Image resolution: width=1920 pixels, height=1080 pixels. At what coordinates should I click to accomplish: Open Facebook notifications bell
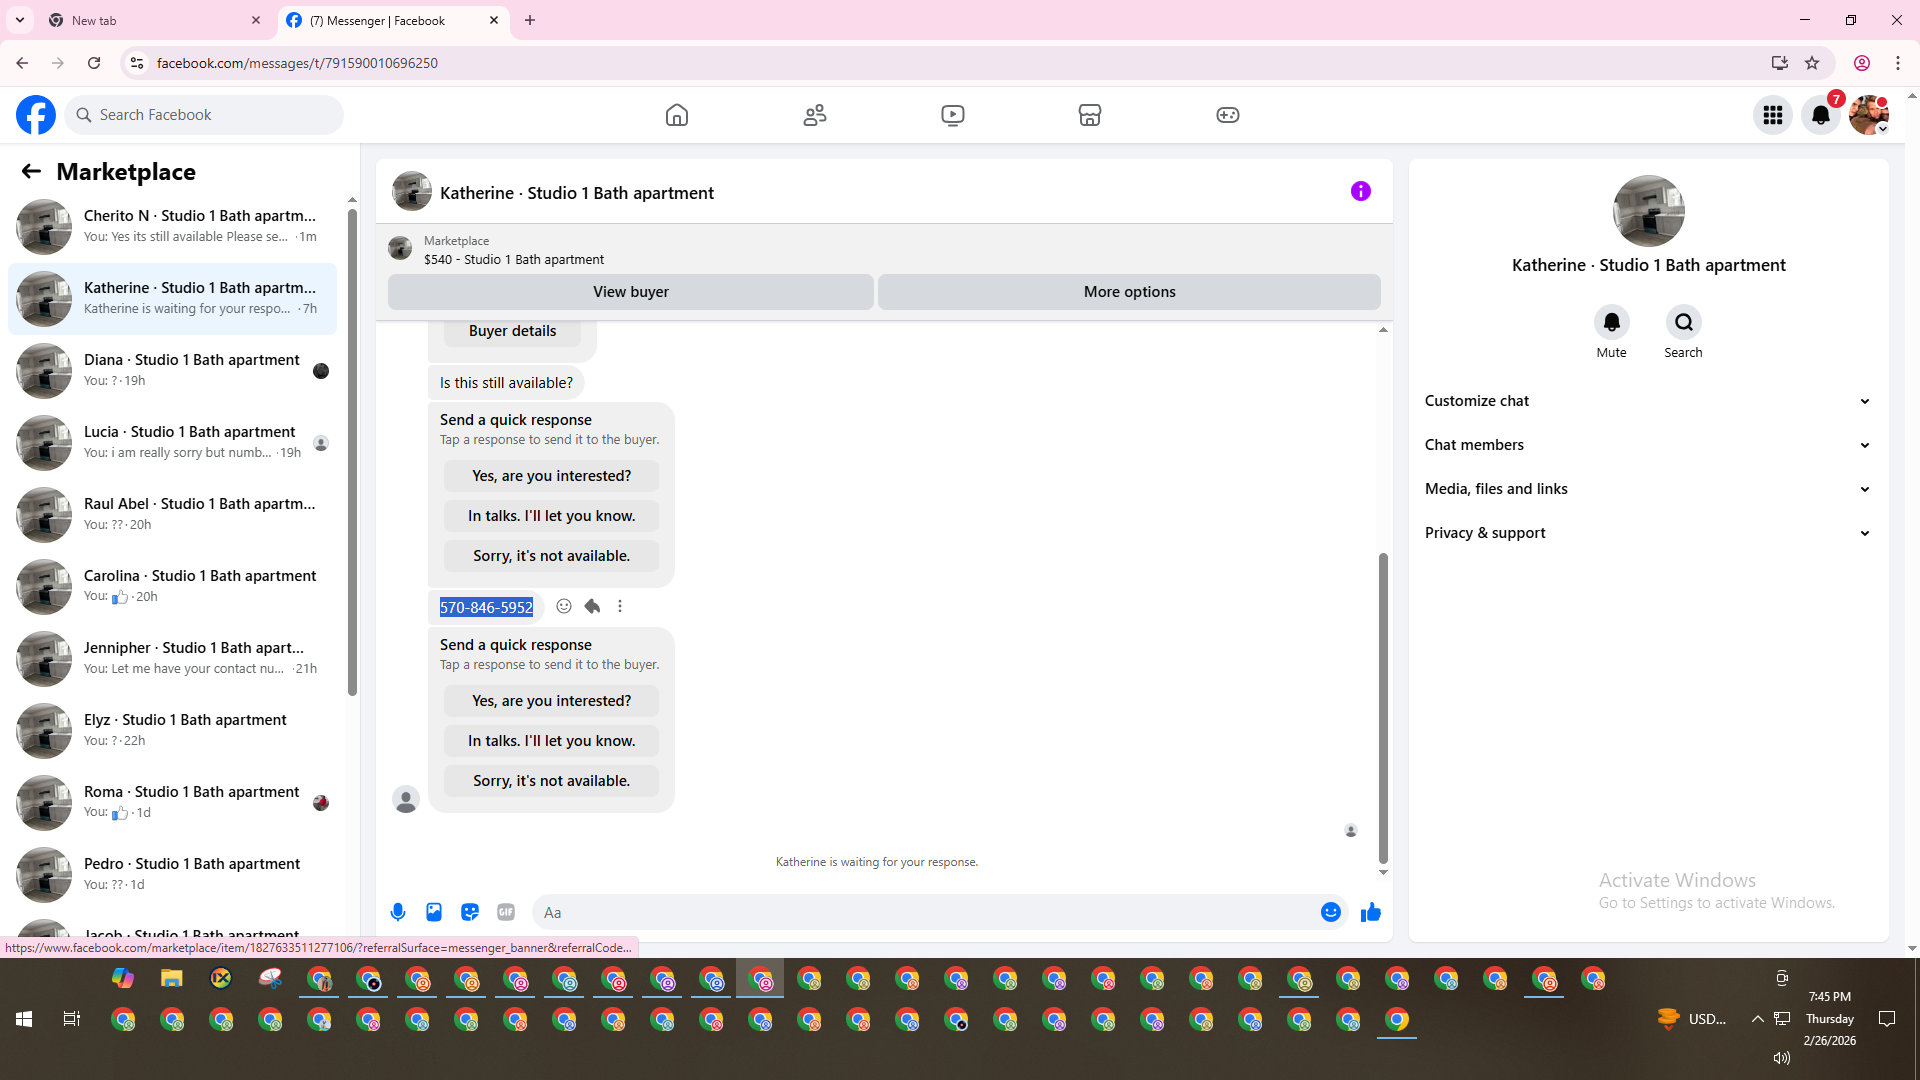(1820, 115)
